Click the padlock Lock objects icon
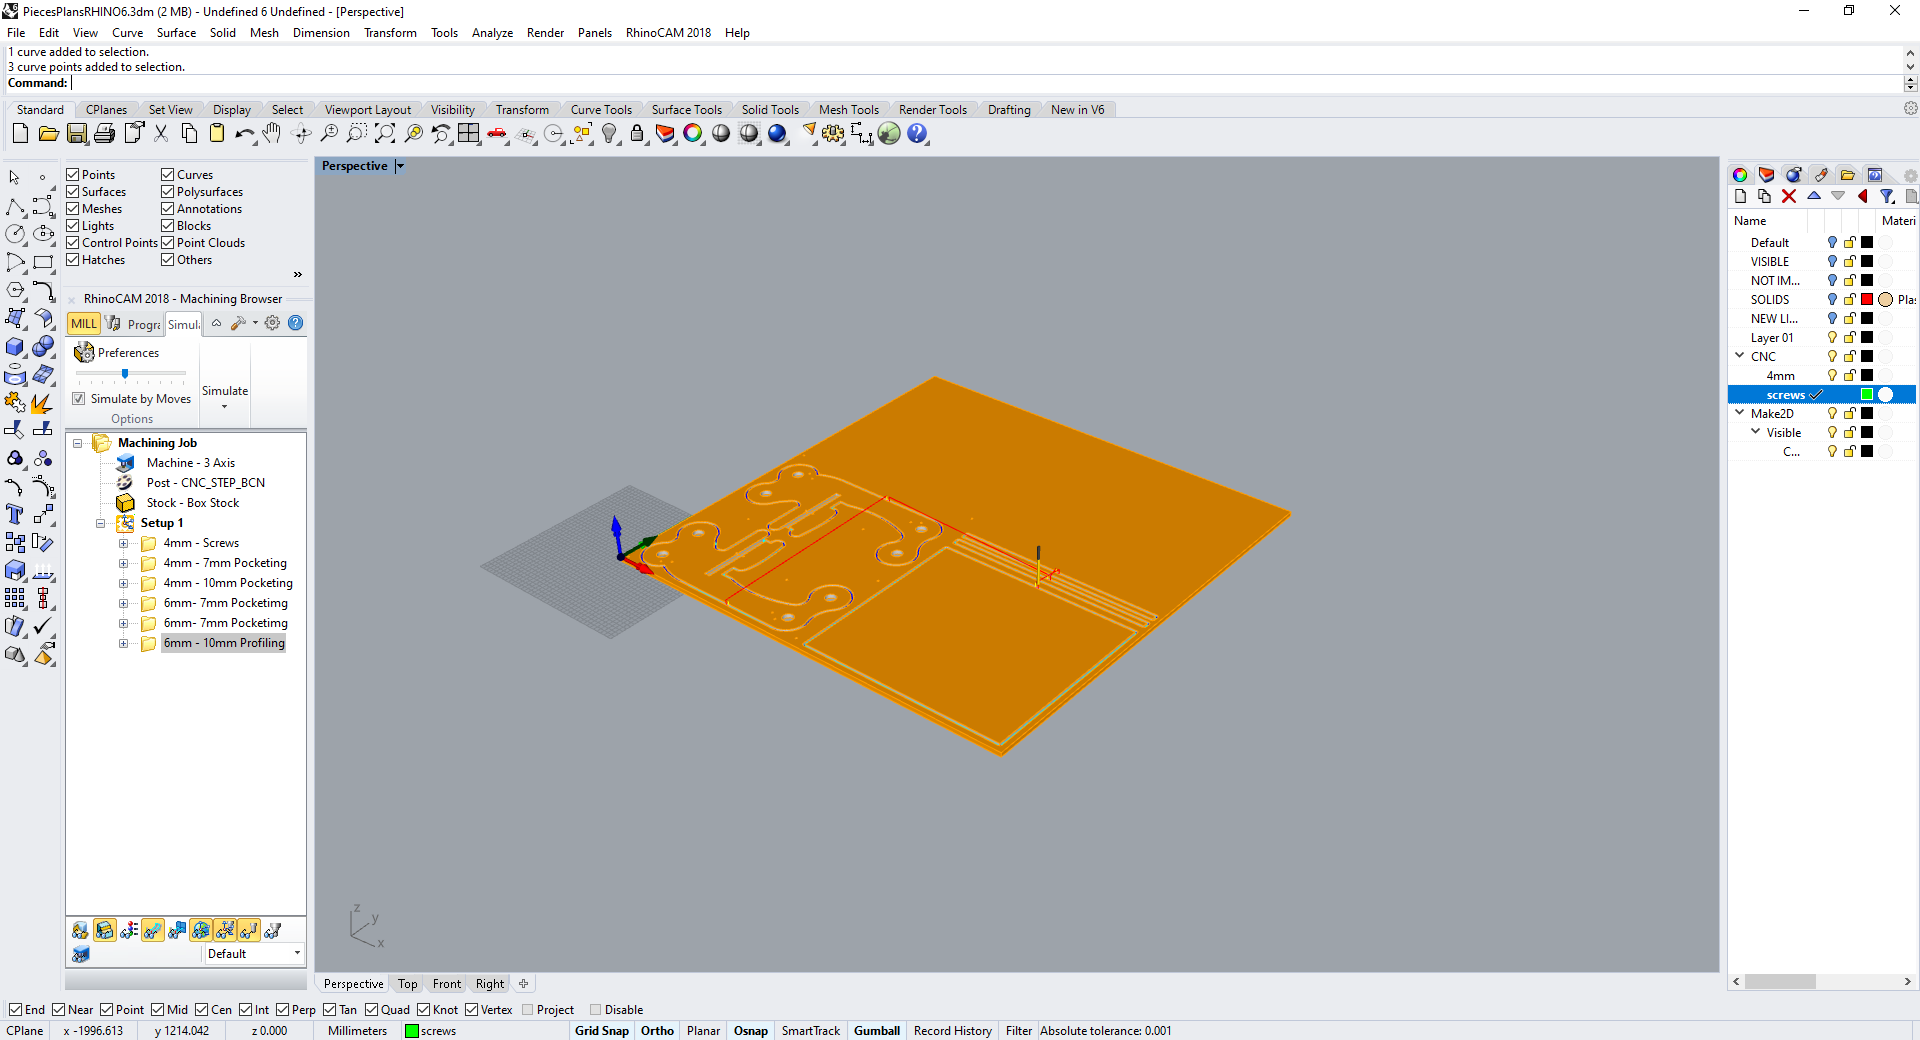1920x1040 pixels. (x=637, y=133)
